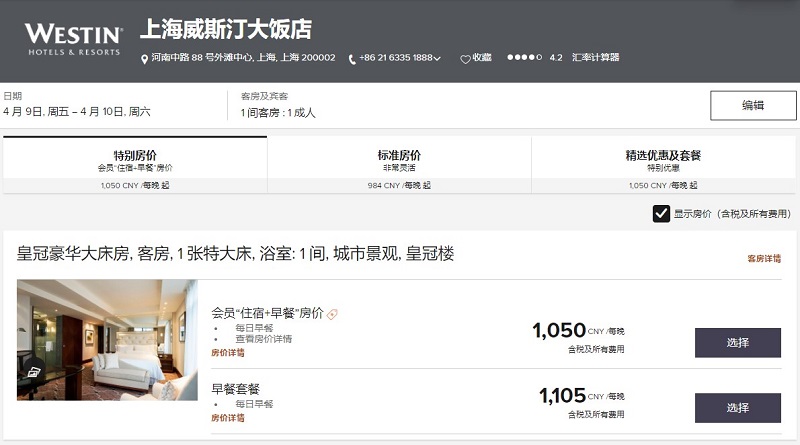Switch to the 精选优惠及套餐 tab
The width and height of the screenshot is (800, 445).
click(x=663, y=165)
